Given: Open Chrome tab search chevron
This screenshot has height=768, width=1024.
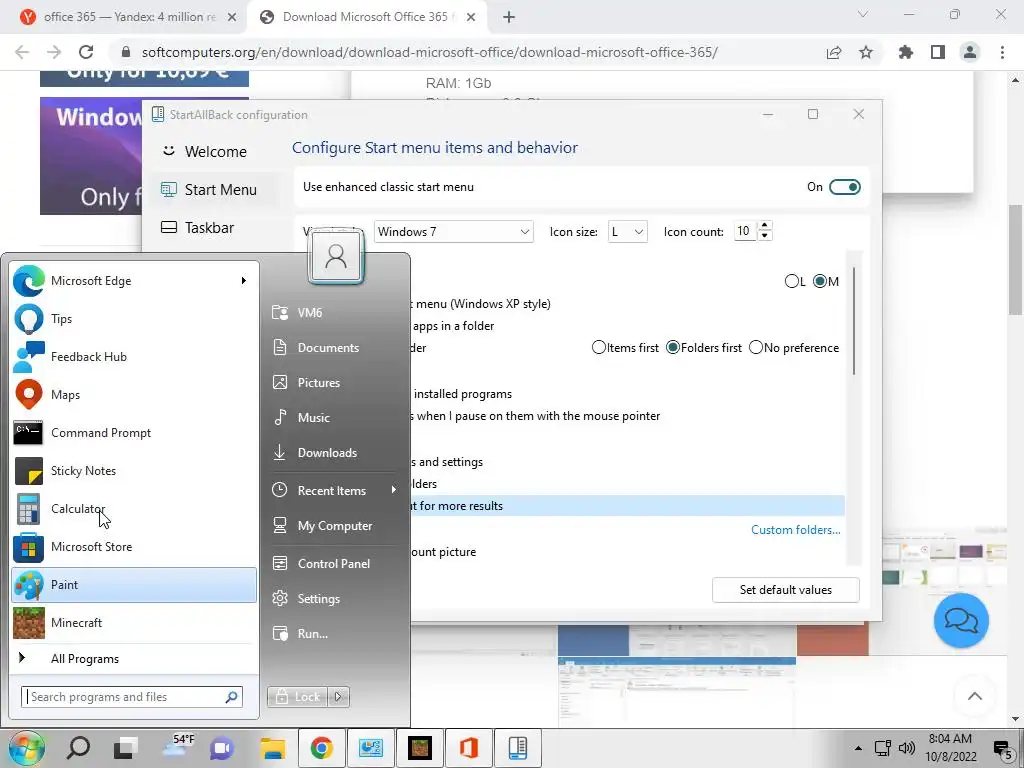Looking at the screenshot, I should click(863, 14).
